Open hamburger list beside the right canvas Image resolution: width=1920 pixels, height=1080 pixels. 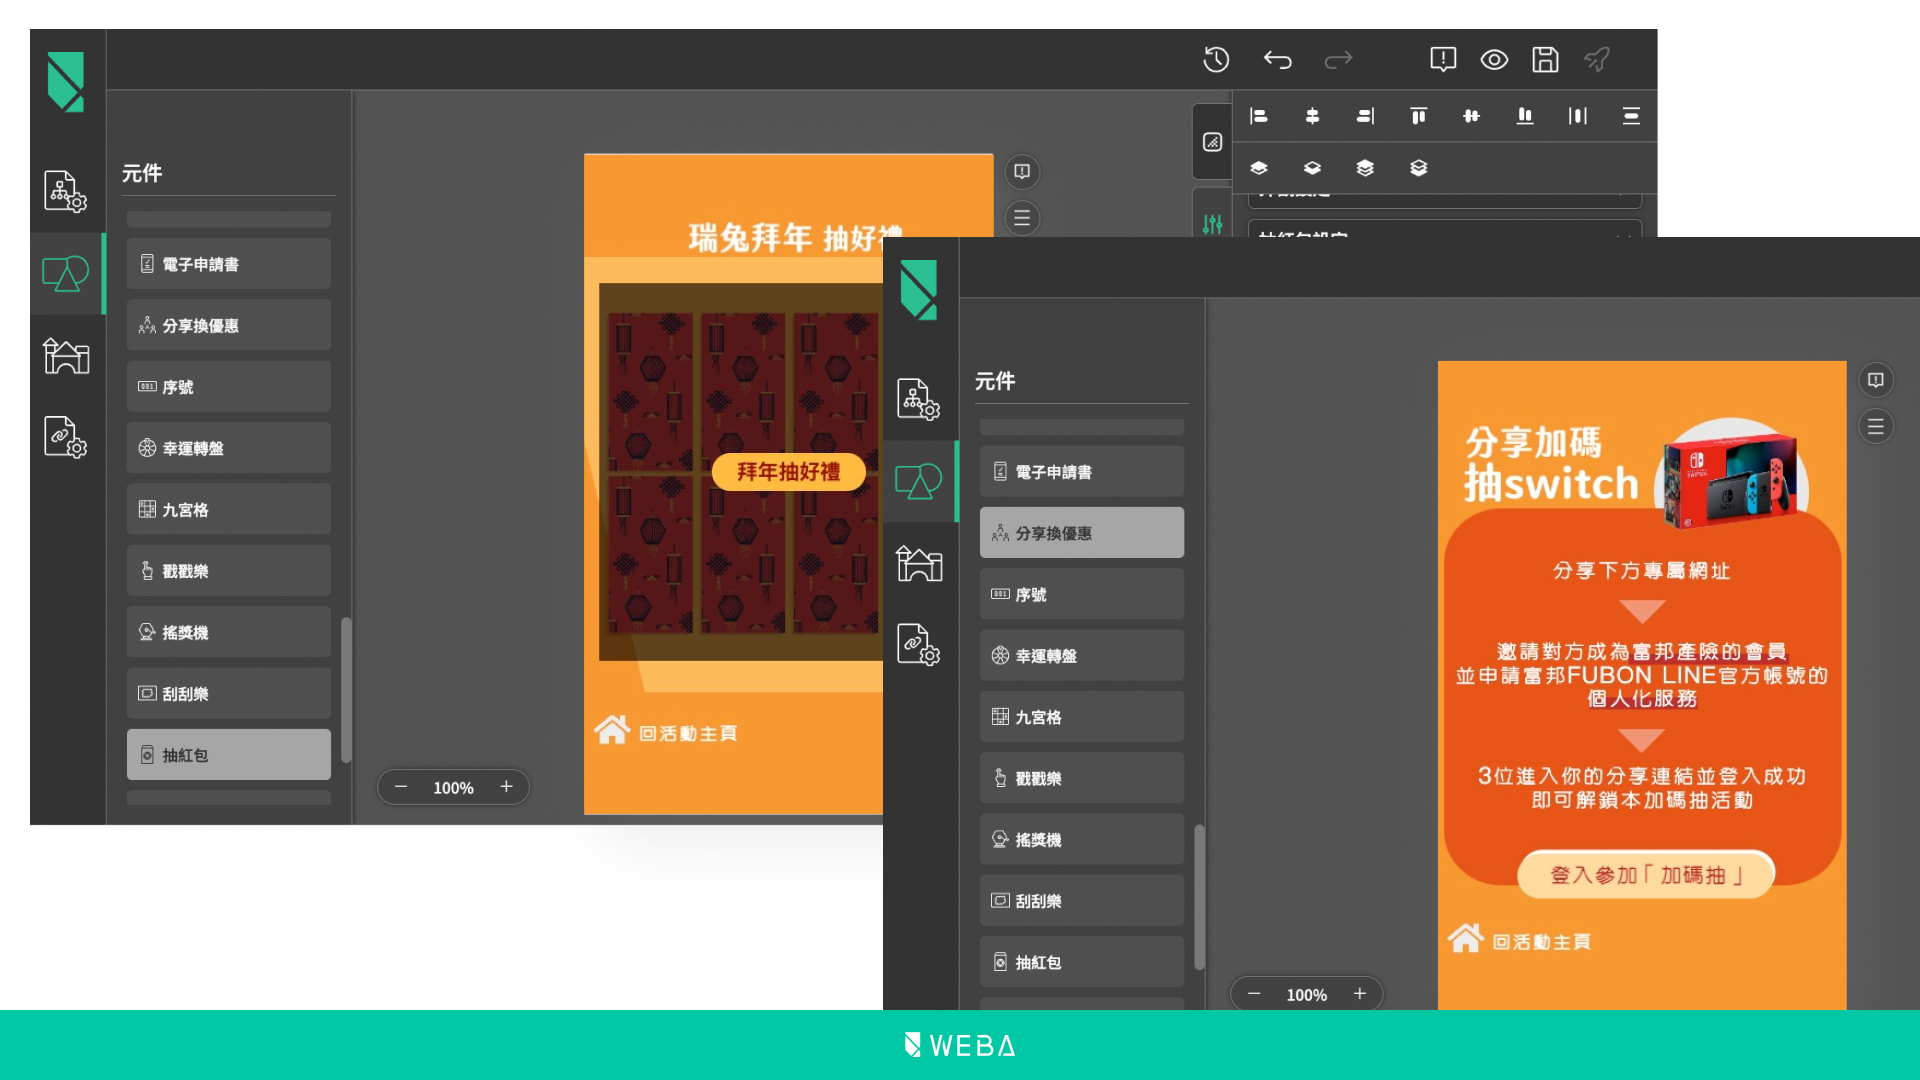click(x=1876, y=427)
